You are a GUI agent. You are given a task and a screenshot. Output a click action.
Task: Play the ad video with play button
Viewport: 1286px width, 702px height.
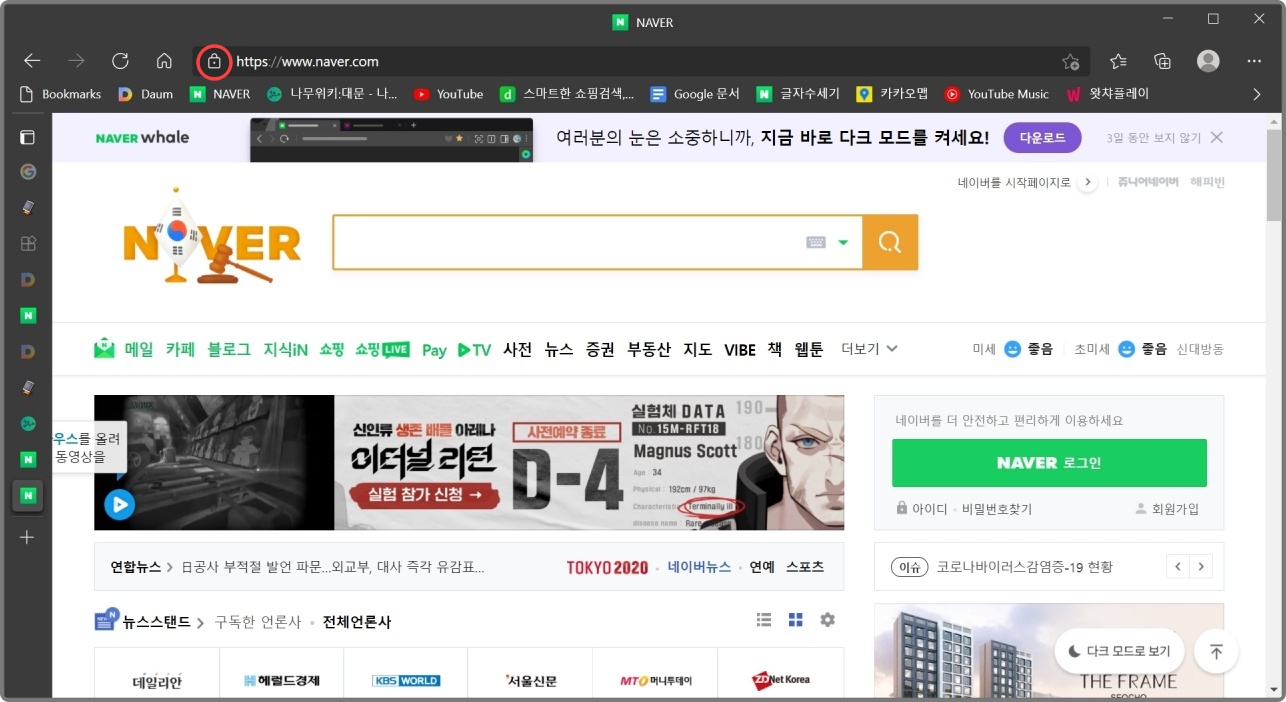click(119, 505)
